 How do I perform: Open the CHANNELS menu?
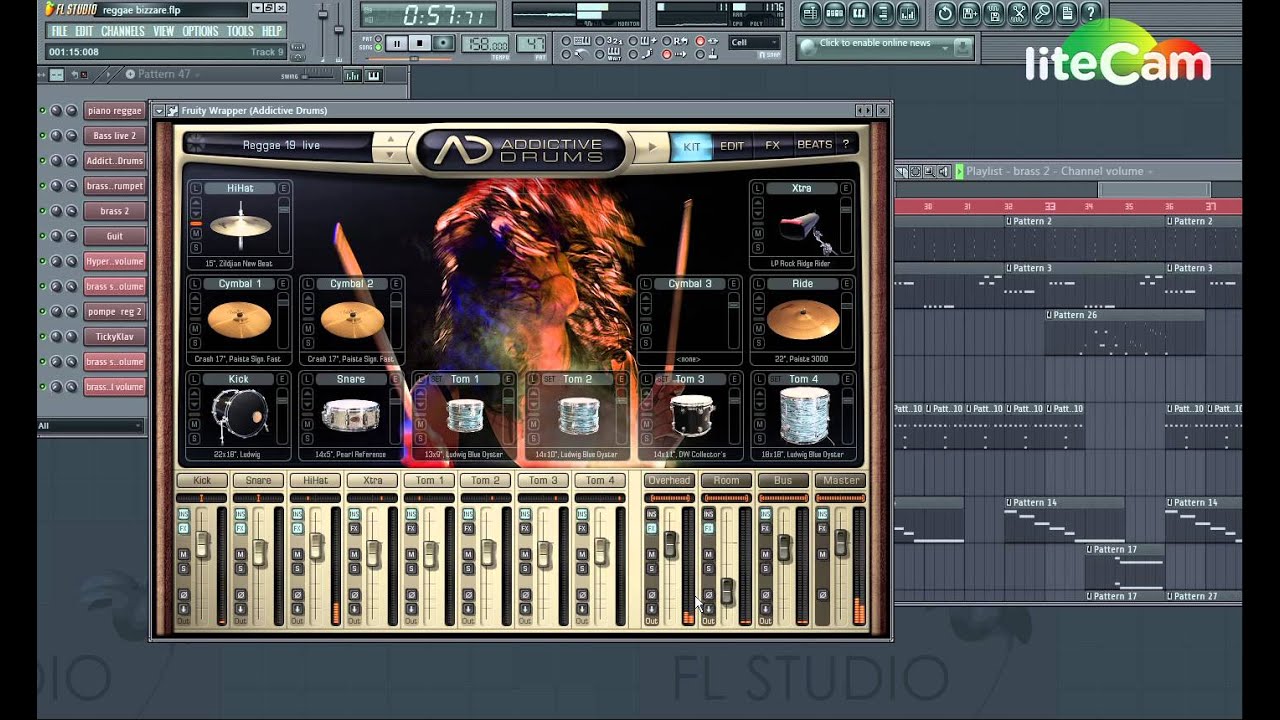[x=123, y=31]
